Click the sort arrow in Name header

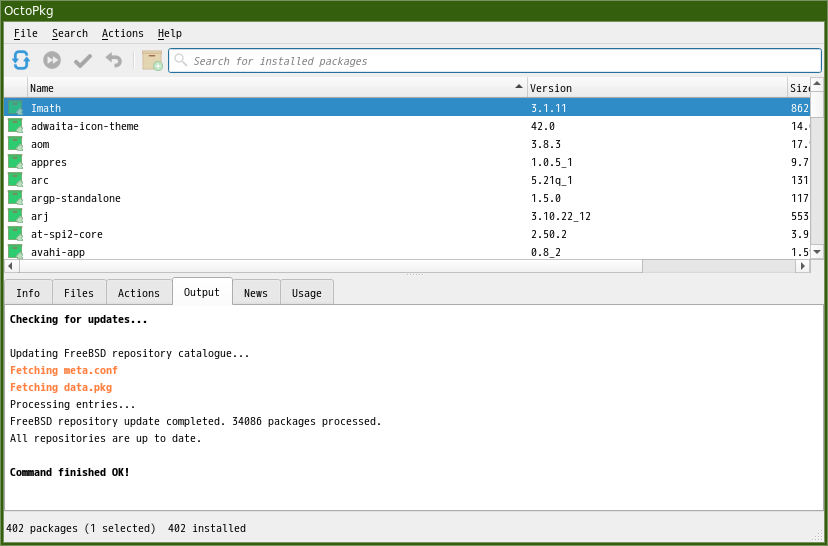pos(519,87)
